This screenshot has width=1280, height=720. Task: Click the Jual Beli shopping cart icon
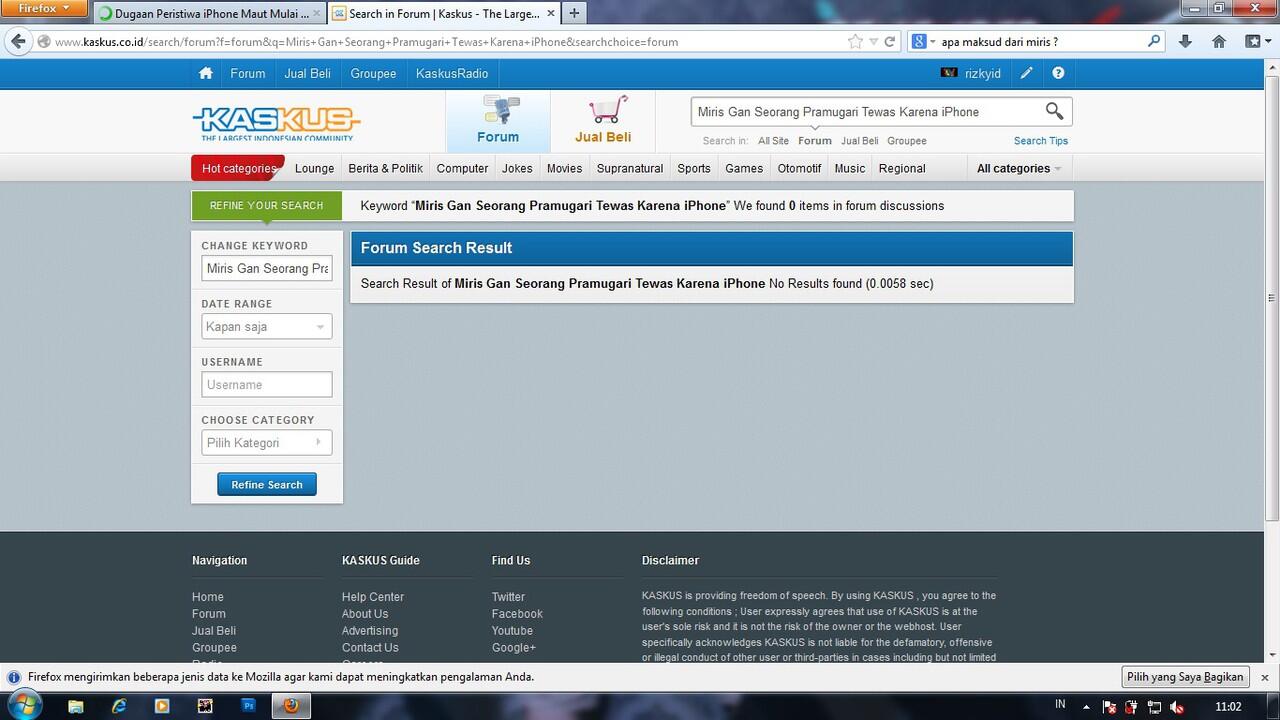[608, 110]
